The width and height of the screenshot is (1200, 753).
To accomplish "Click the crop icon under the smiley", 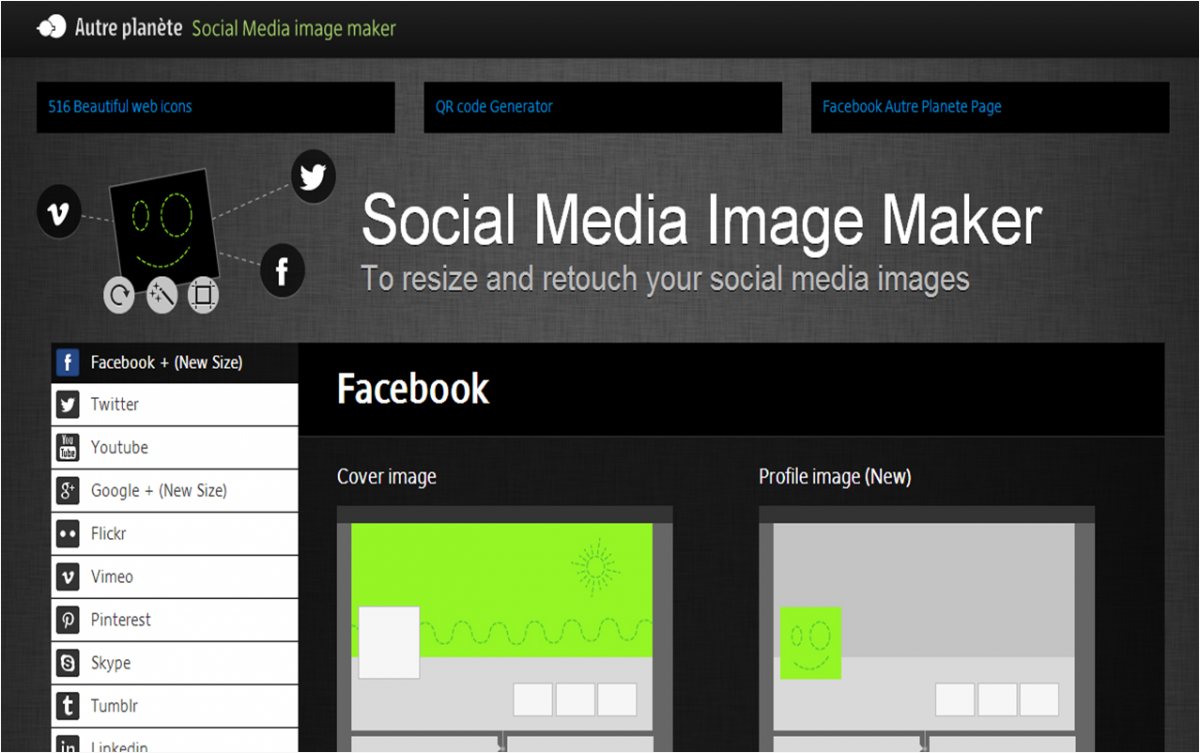I will point(203,296).
